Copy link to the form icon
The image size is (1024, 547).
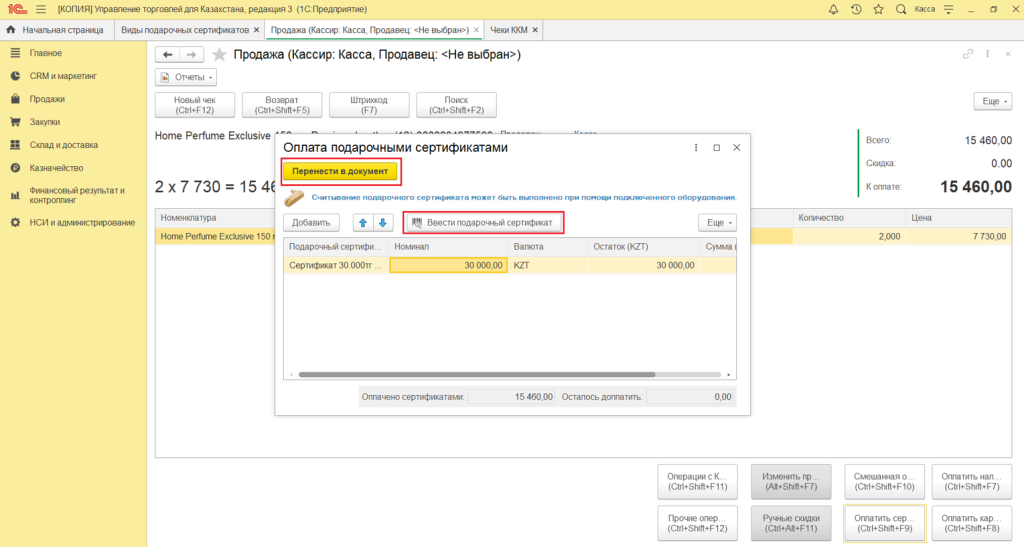point(968,54)
